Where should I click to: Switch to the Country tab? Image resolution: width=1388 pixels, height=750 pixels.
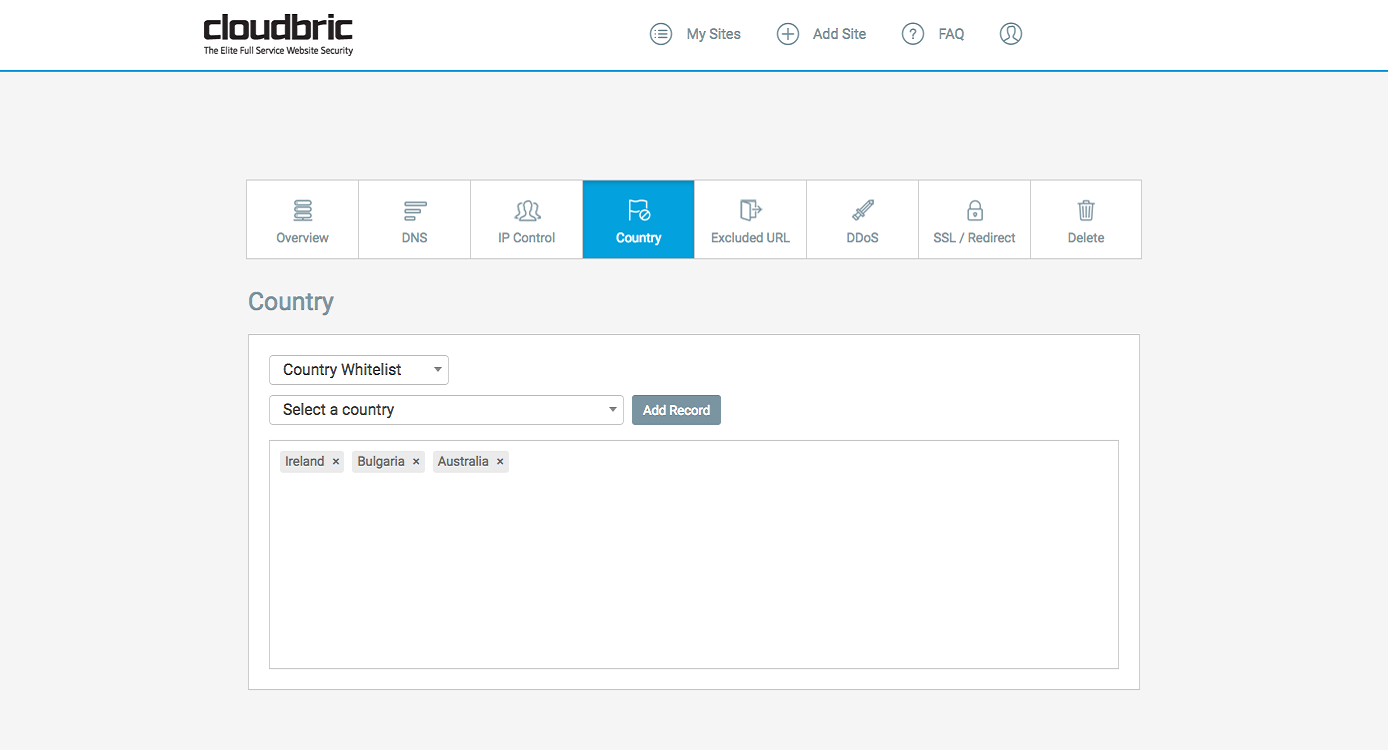(x=638, y=220)
